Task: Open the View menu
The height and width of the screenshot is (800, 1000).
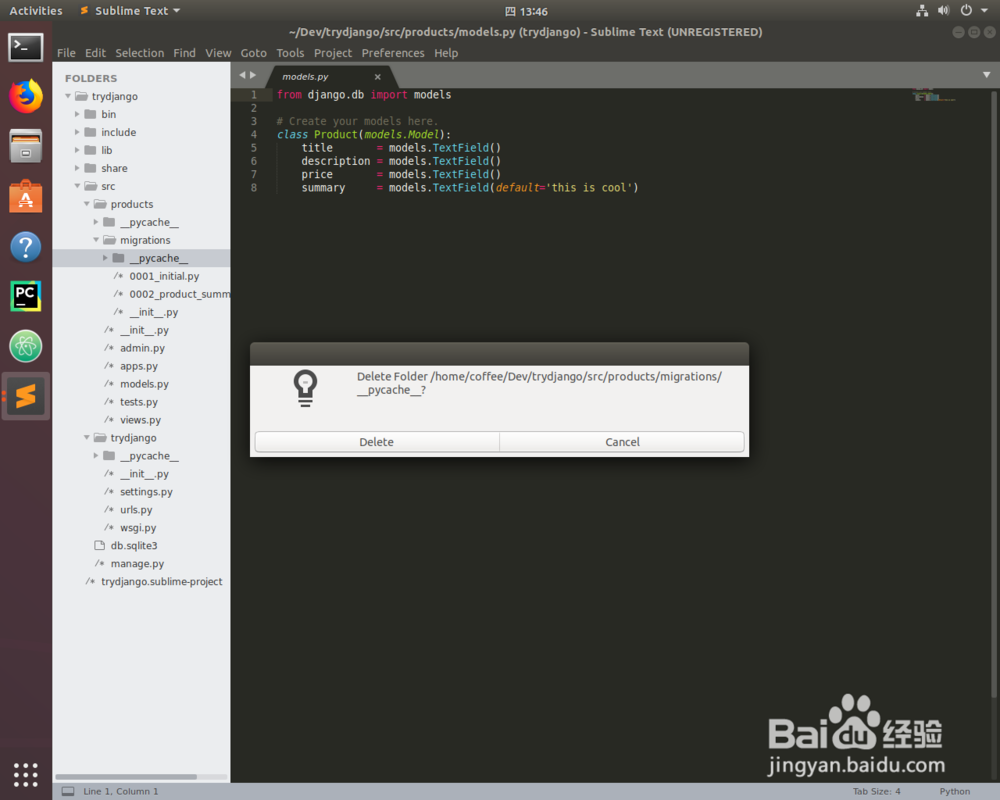Action: click(x=218, y=53)
